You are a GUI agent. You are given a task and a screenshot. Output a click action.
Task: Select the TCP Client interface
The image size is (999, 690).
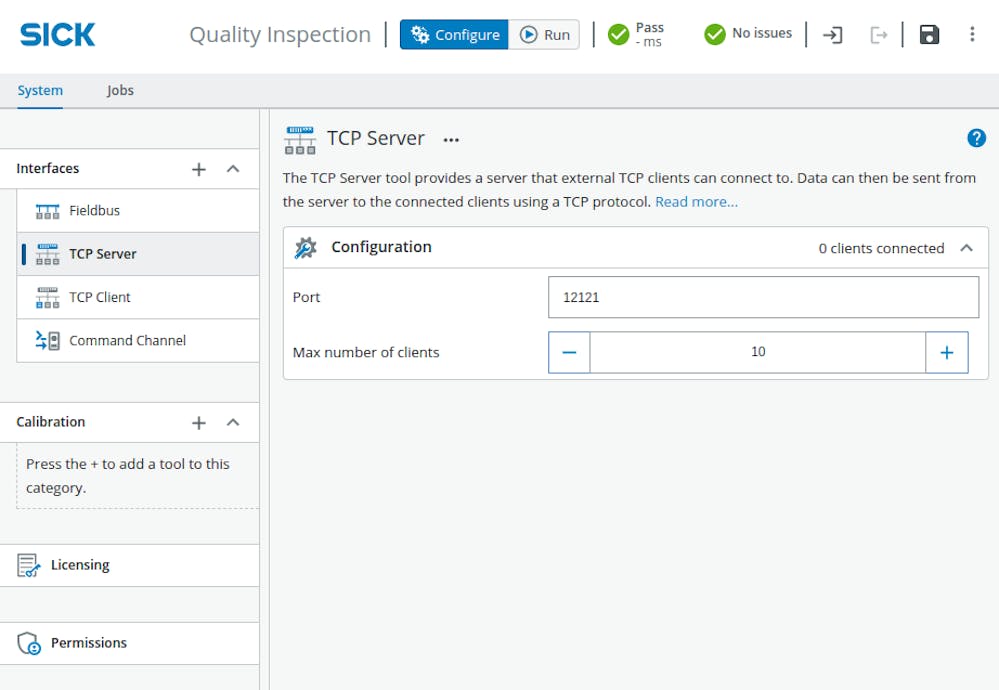click(x=138, y=298)
